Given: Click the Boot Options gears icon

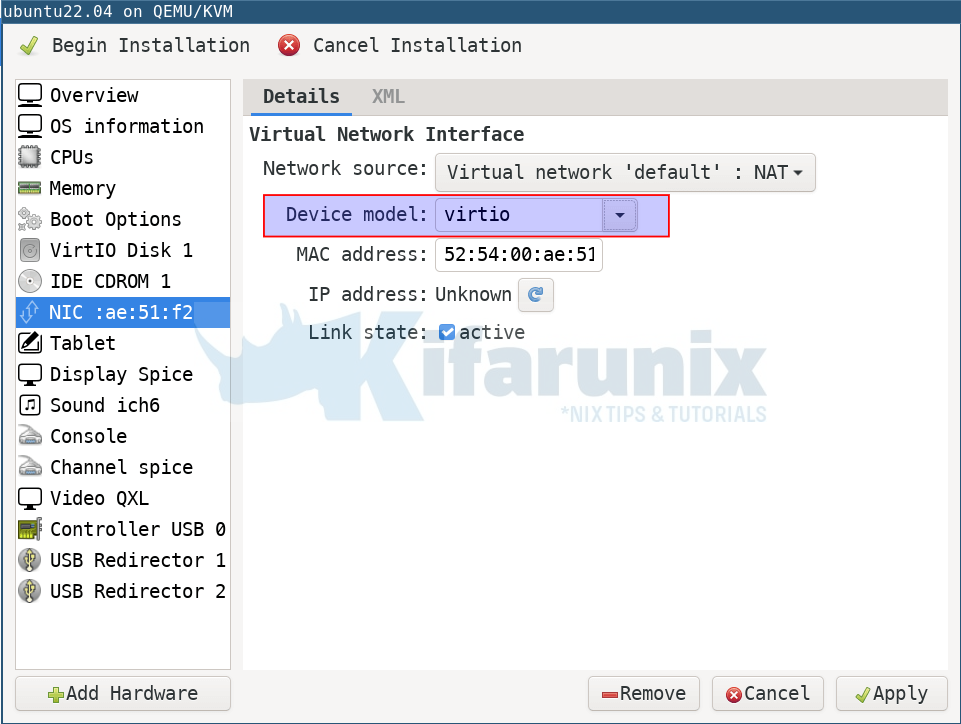Looking at the screenshot, I should tap(29, 219).
